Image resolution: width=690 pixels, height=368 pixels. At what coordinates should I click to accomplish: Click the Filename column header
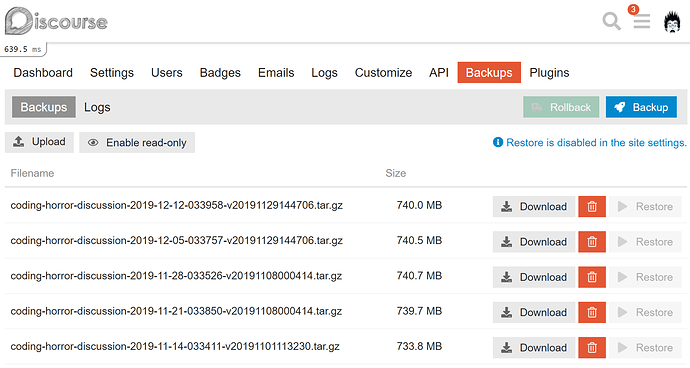32,173
